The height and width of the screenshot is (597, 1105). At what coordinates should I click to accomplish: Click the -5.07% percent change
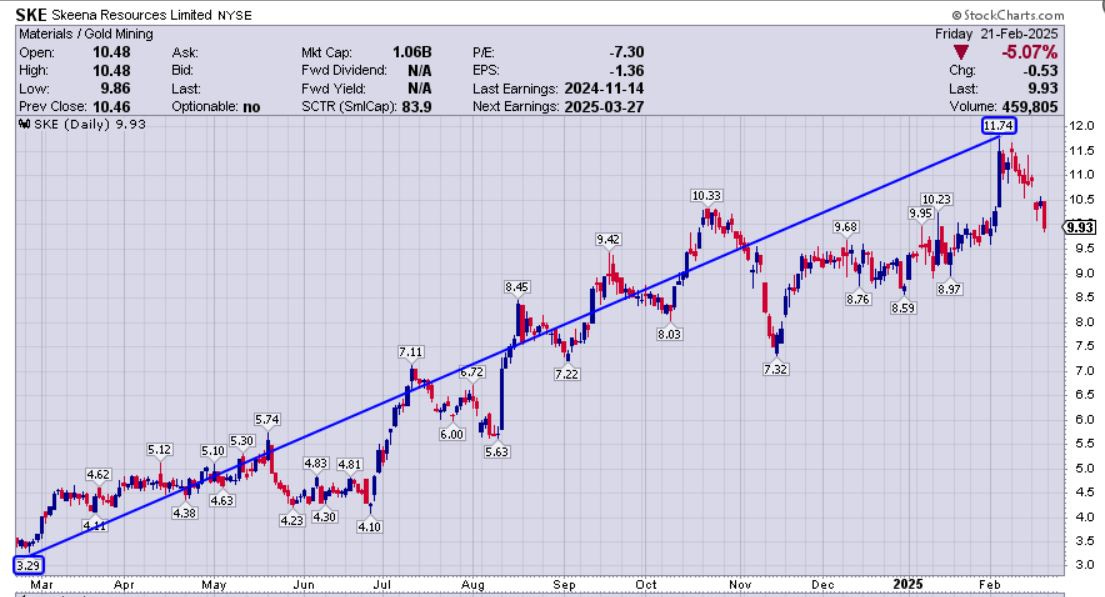tap(1030, 52)
